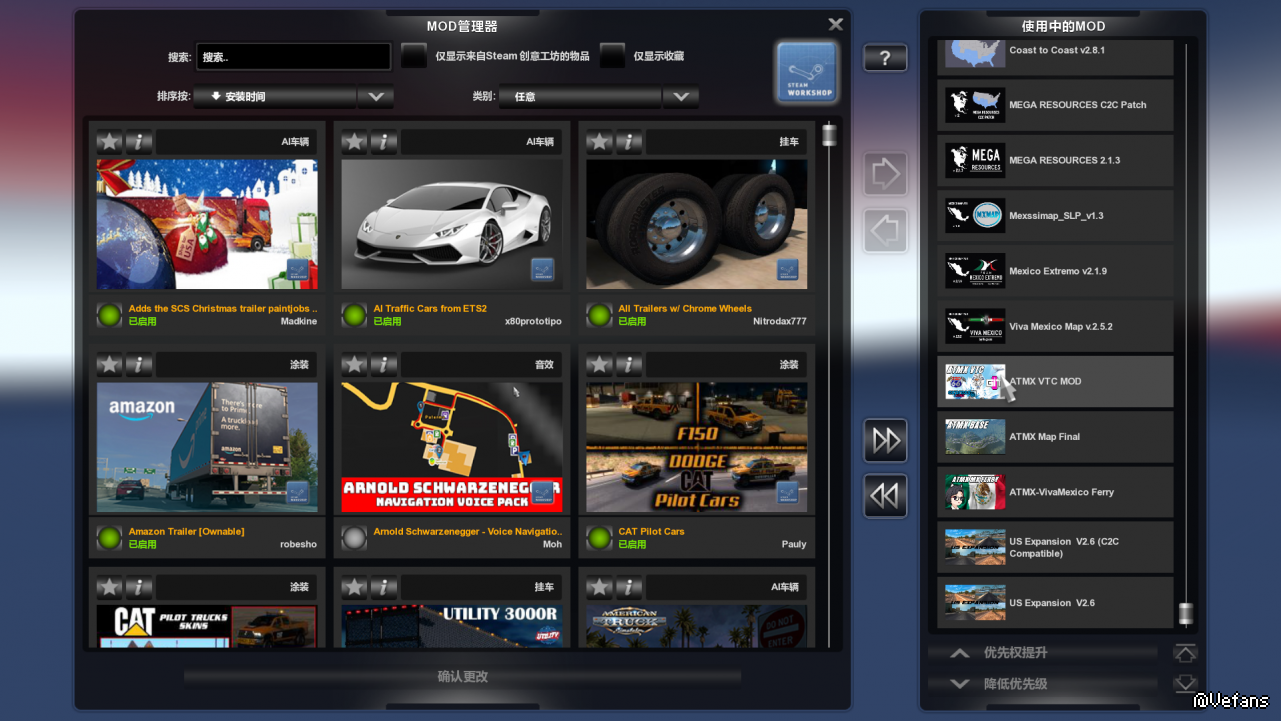Favorite the SCS Christmas trailer paintjobs mod
Screen dimensions: 1281x721
coord(110,142)
